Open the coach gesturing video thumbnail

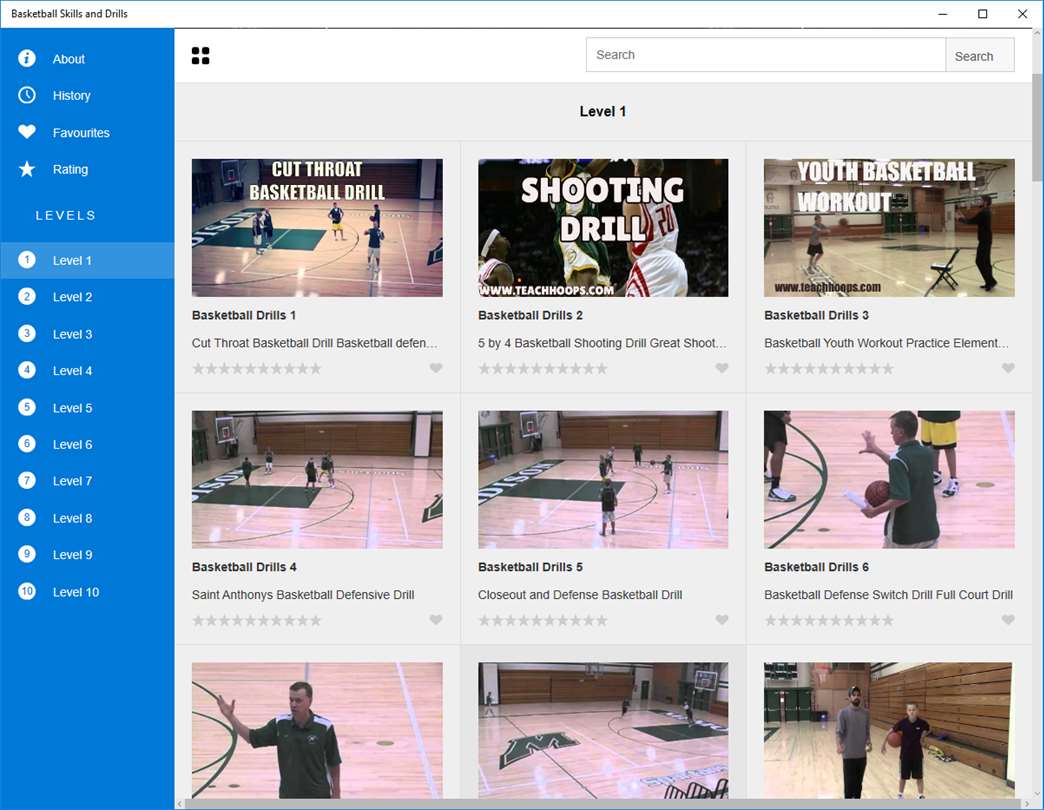pyautogui.click(x=317, y=730)
